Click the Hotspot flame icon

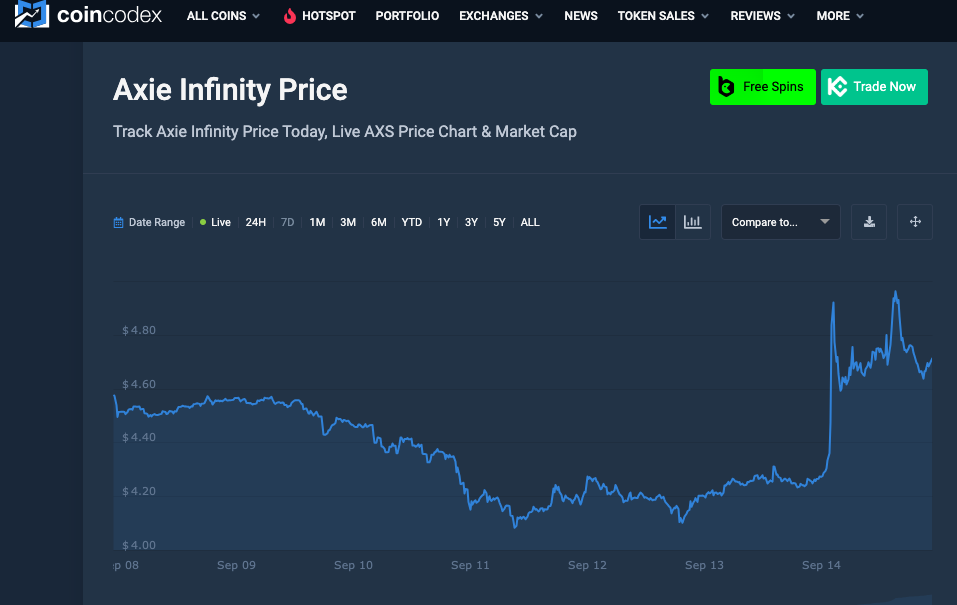290,16
